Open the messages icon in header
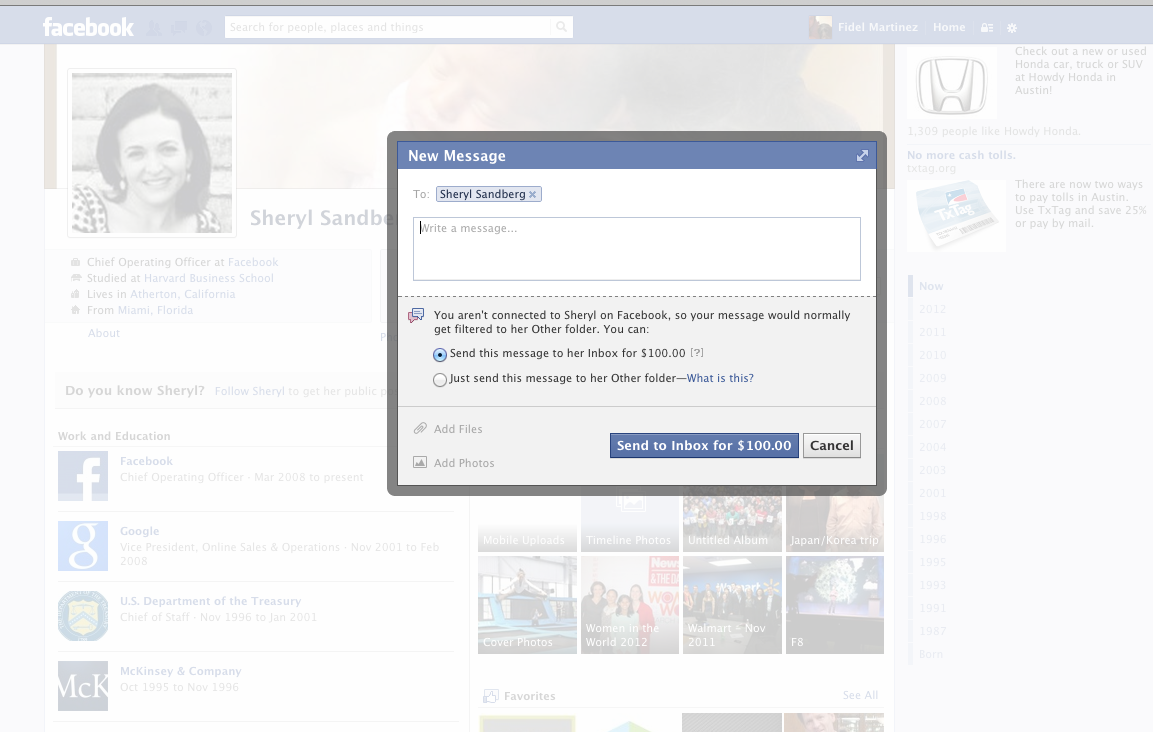The height and width of the screenshot is (732, 1153). click(x=179, y=28)
